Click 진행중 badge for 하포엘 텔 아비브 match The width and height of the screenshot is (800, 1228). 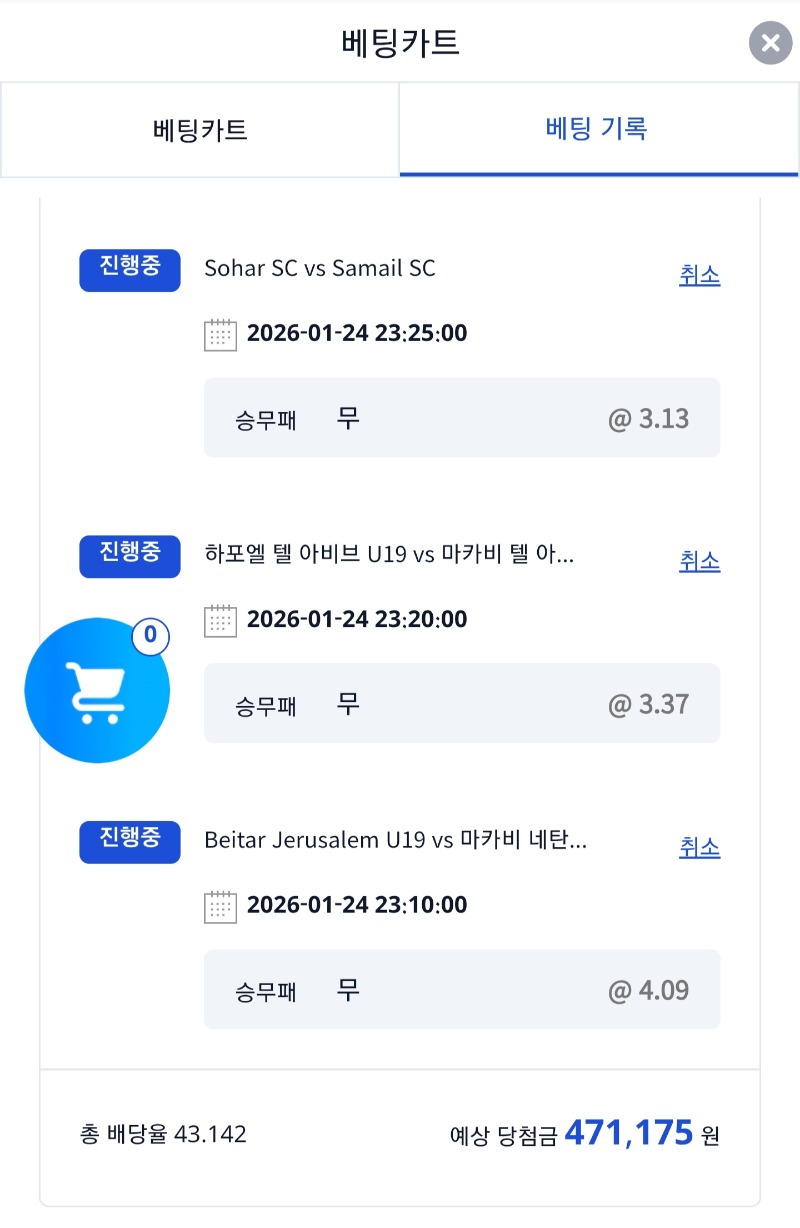point(130,556)
